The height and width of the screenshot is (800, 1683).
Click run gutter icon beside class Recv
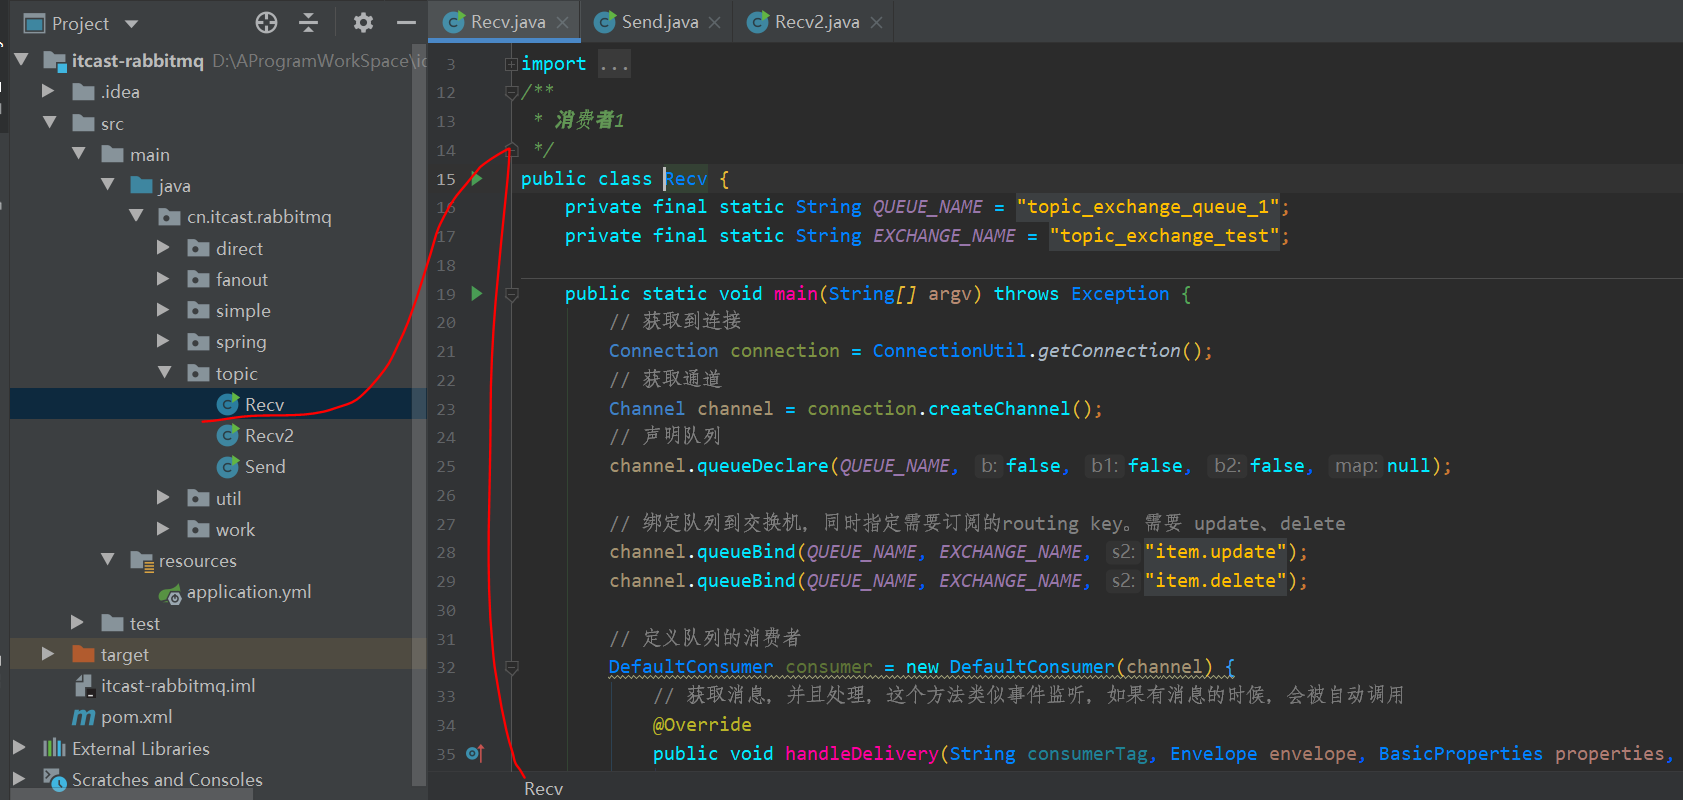coord(477,179)
